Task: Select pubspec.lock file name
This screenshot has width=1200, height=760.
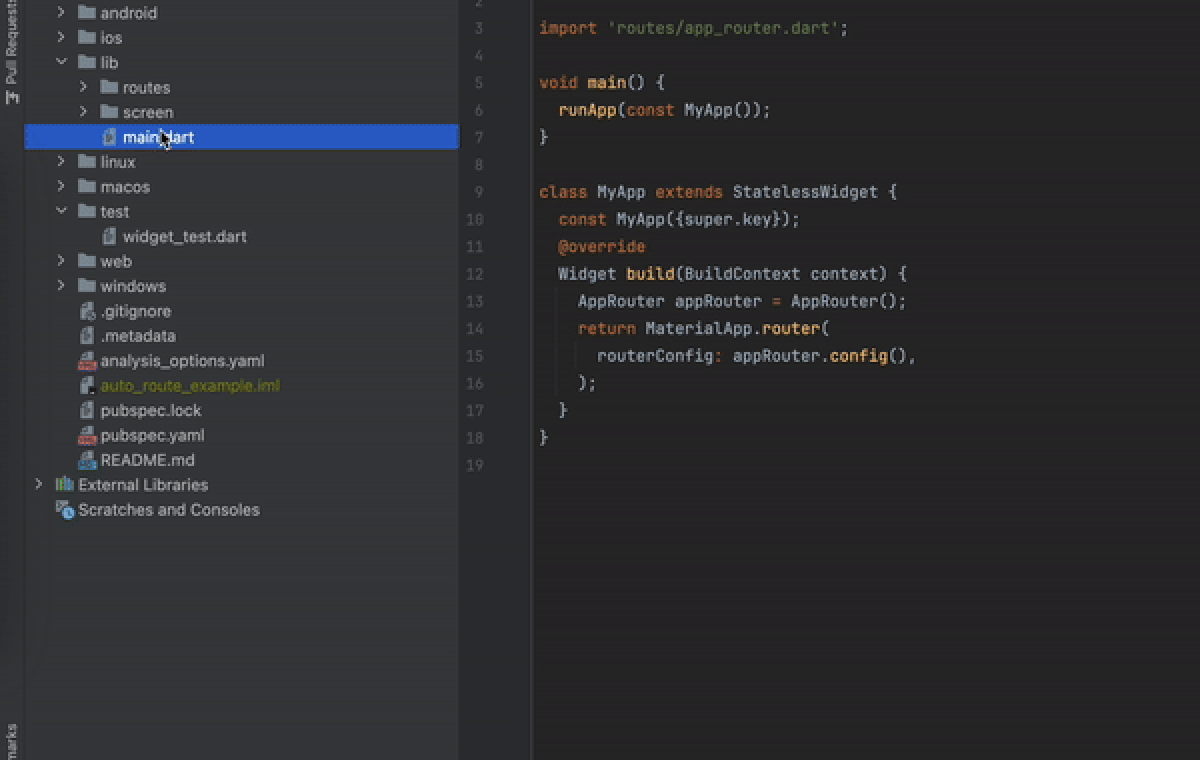Action: (151, 411)
